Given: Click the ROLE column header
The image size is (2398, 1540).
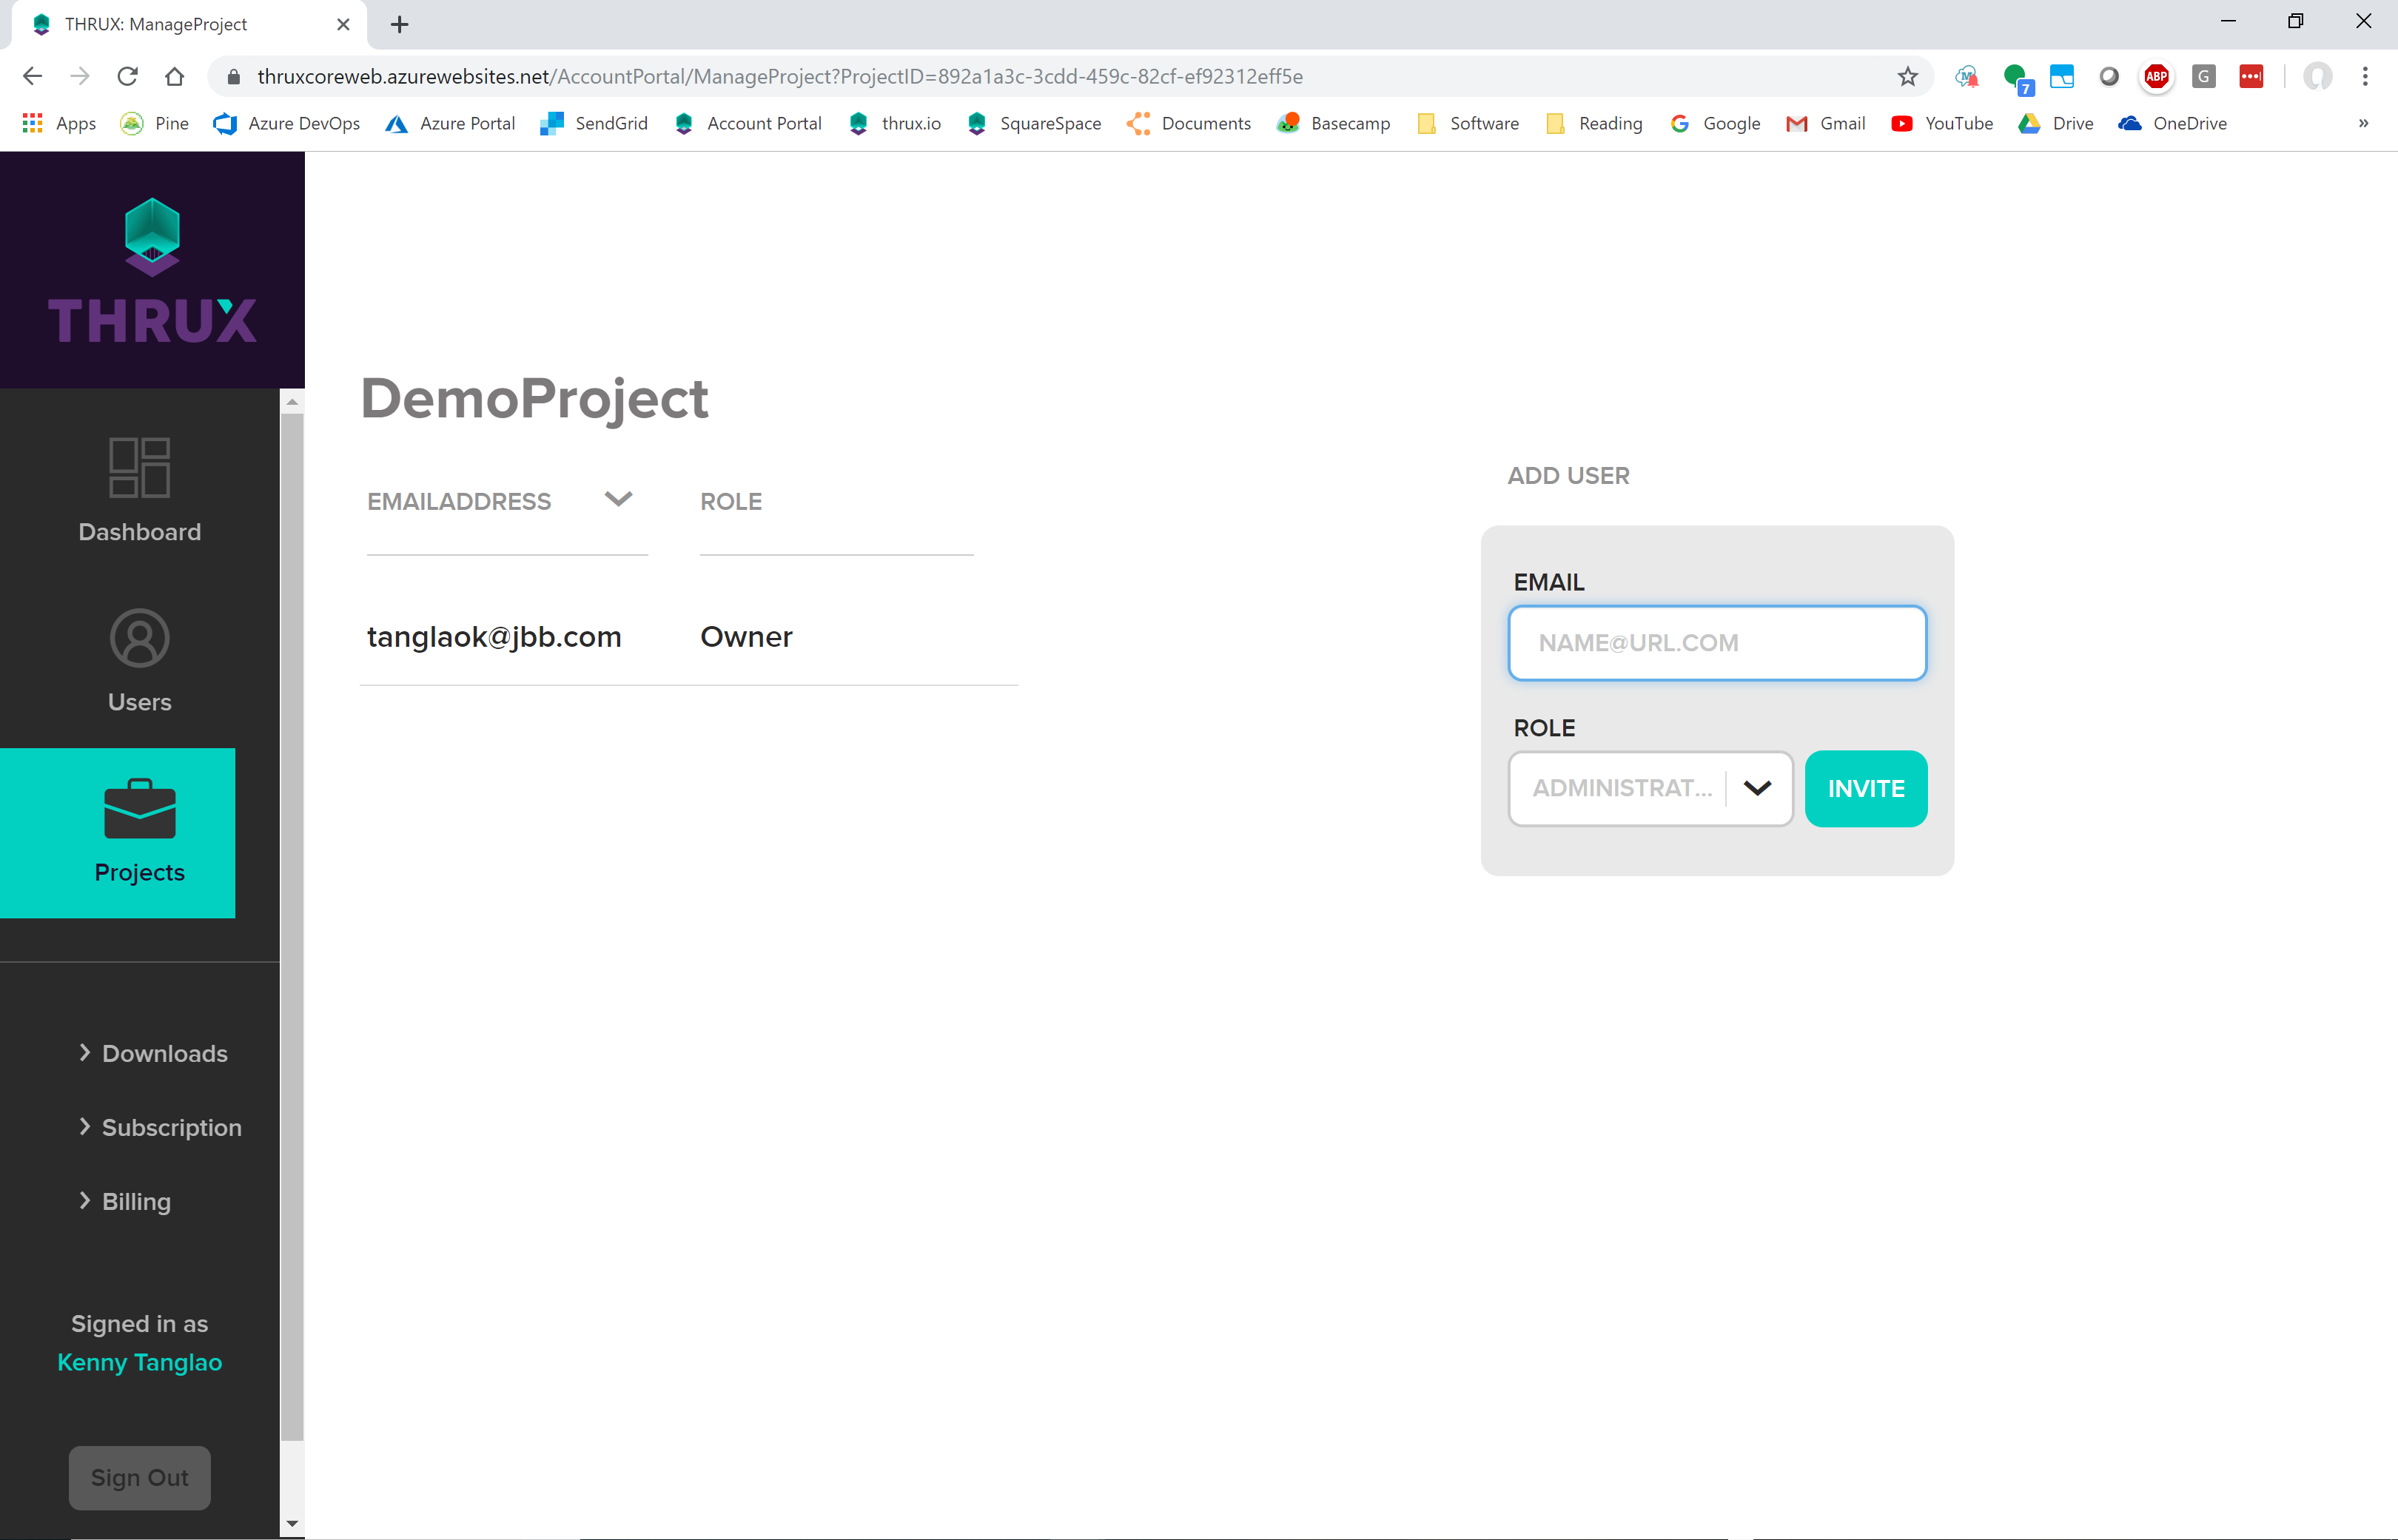Looking at the screenshot, I should click(730, 501).
